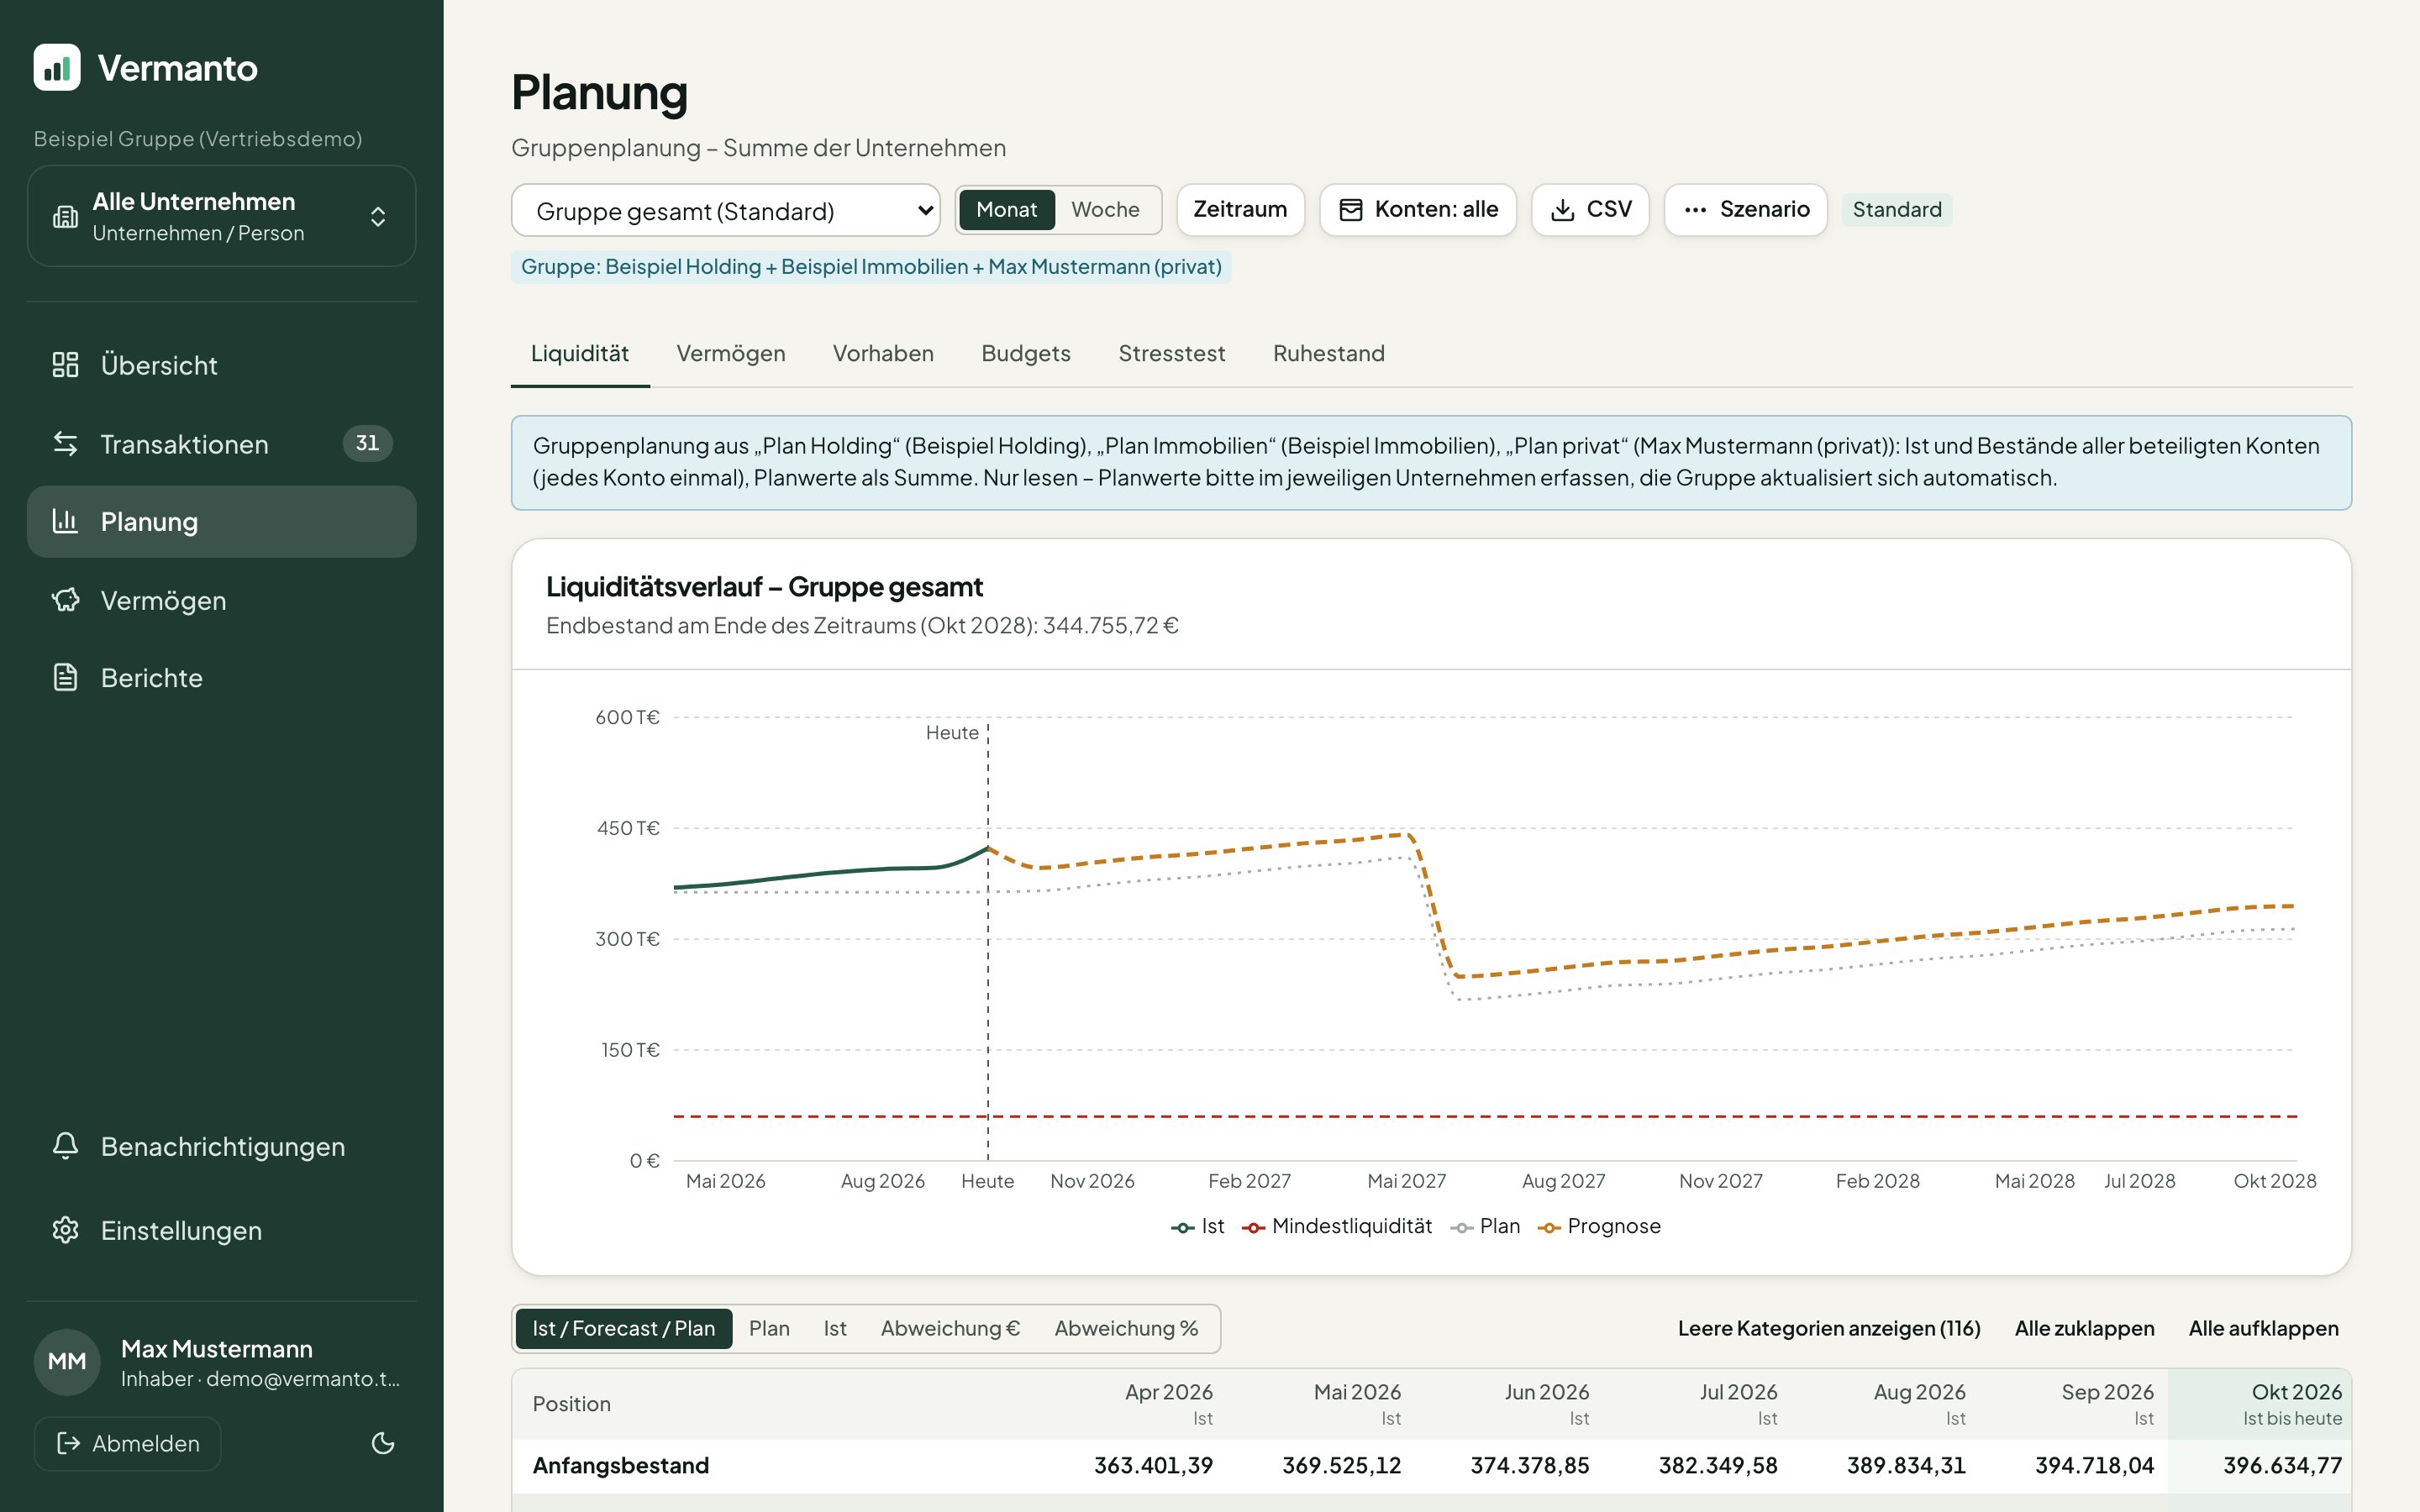Screen dimensions: 2420x1512
Task: Click the Planung sidebar entry
Action: point(221,522)
